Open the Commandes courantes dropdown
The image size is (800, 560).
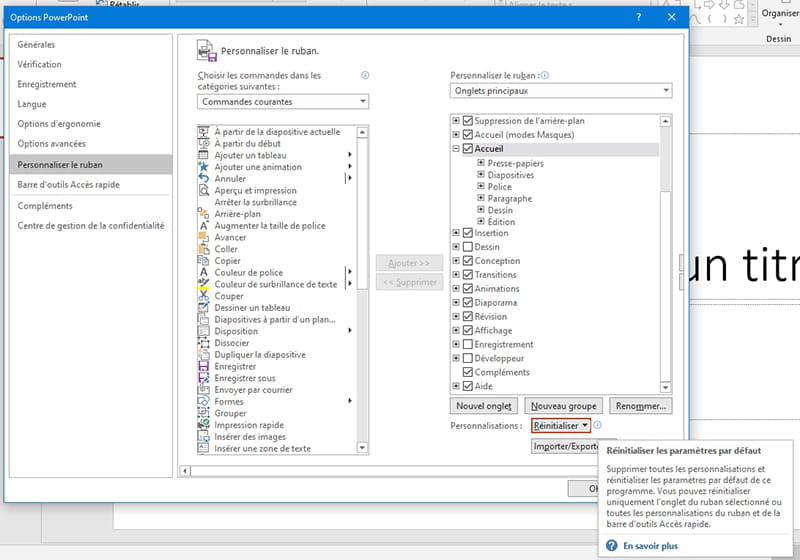pos(283,101)
